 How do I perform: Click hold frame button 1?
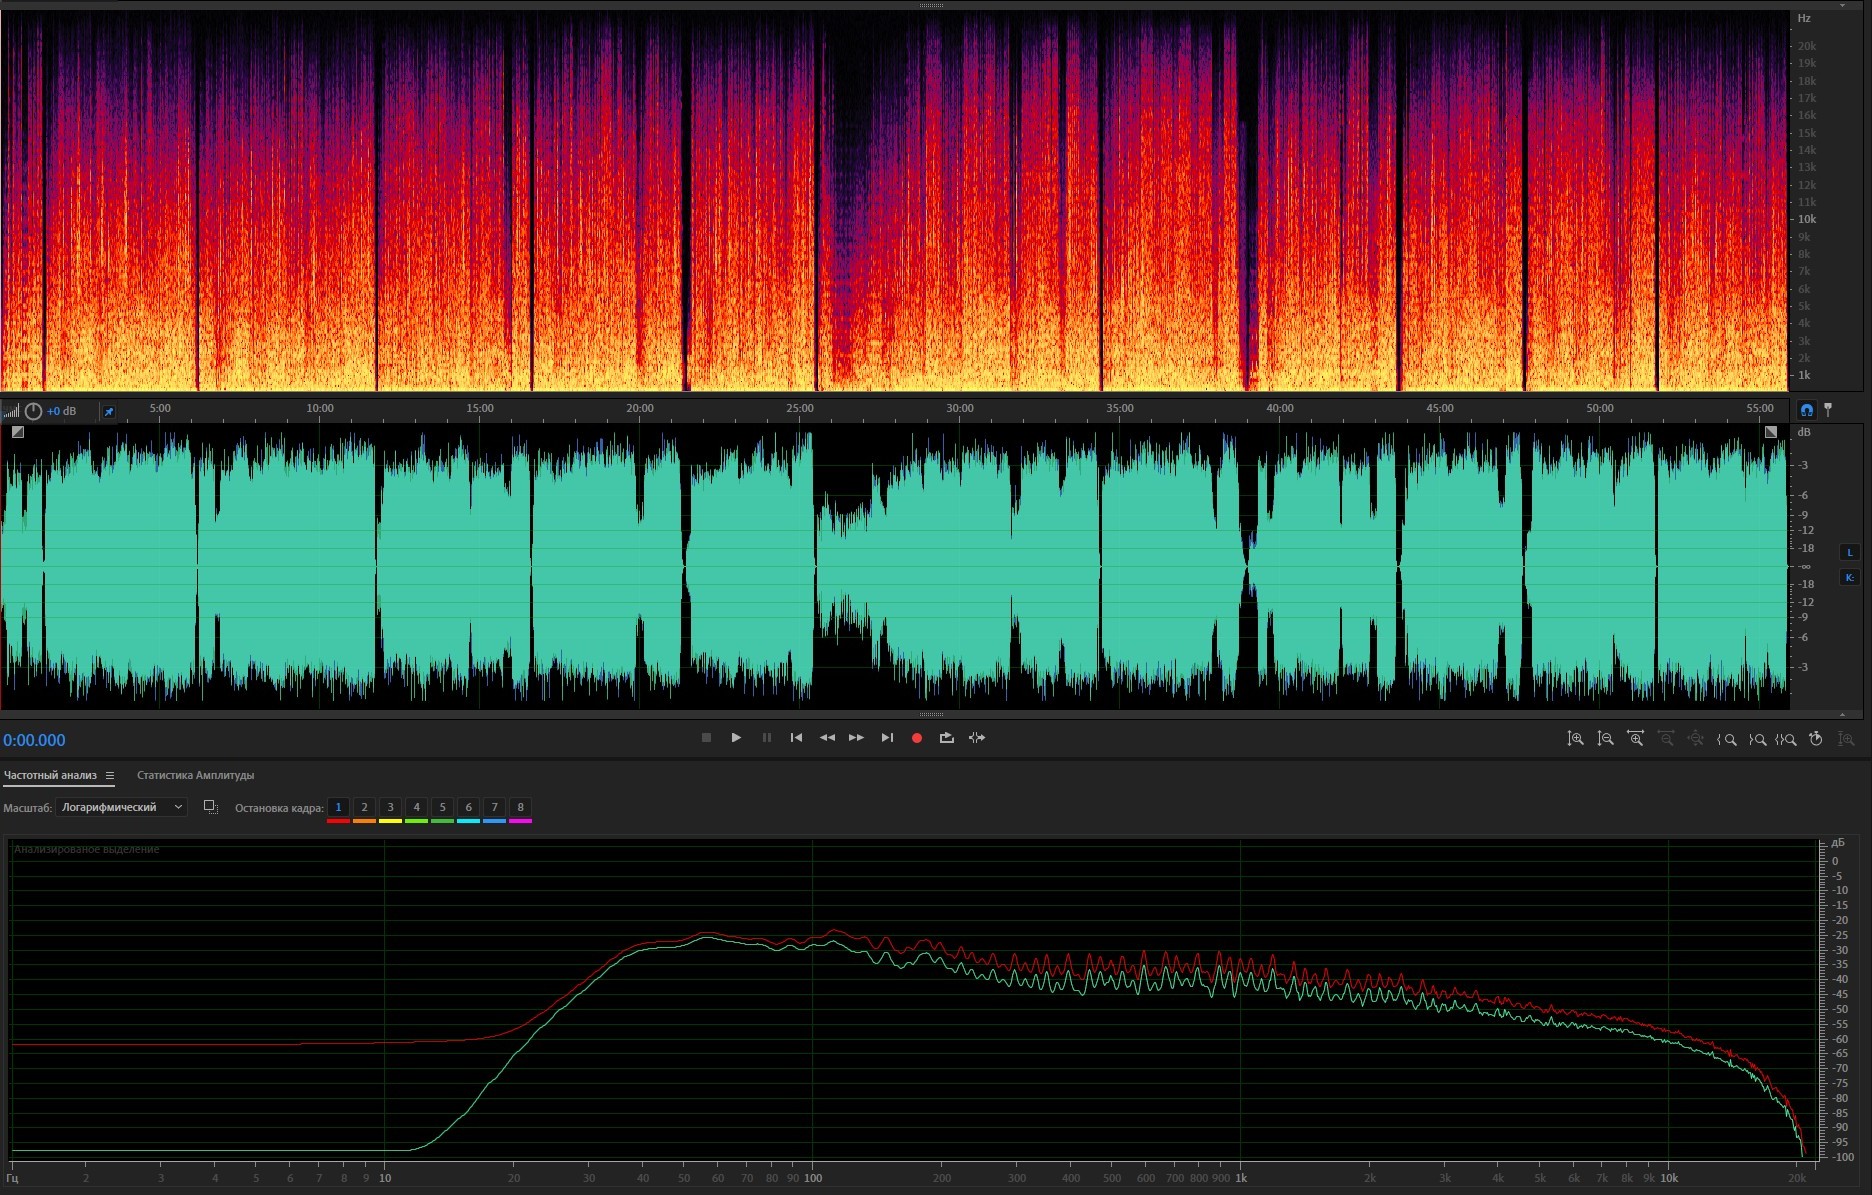pyautogui.click(x=338, y=807)
